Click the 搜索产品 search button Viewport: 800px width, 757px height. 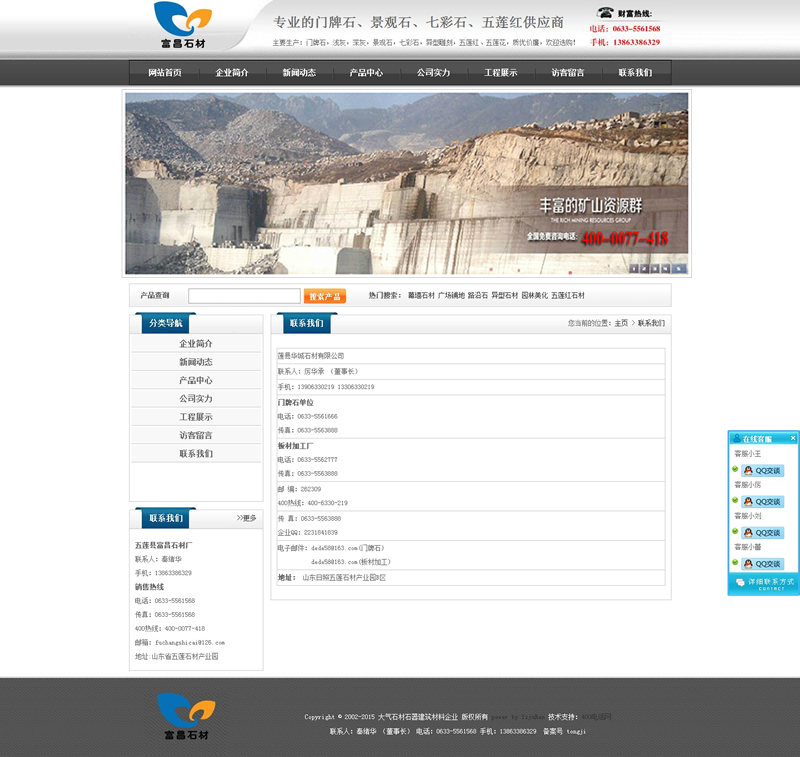pyautogui.click(x=325, y=296)
